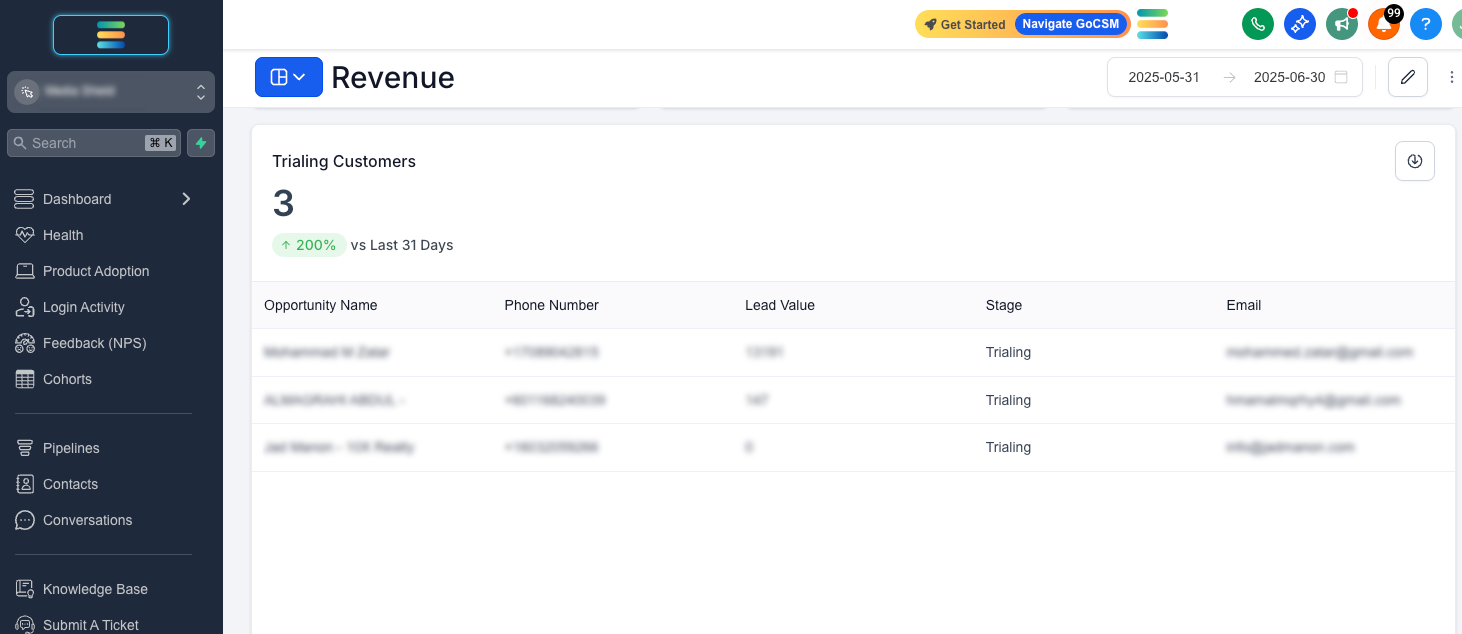Open the account switcher dropdown

pos(111,92)
